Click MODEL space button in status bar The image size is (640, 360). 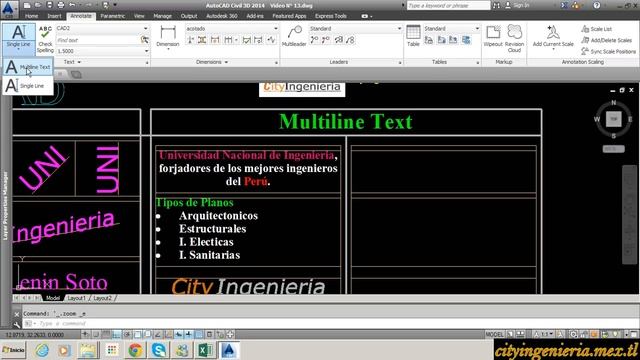(x=495, y=334)
